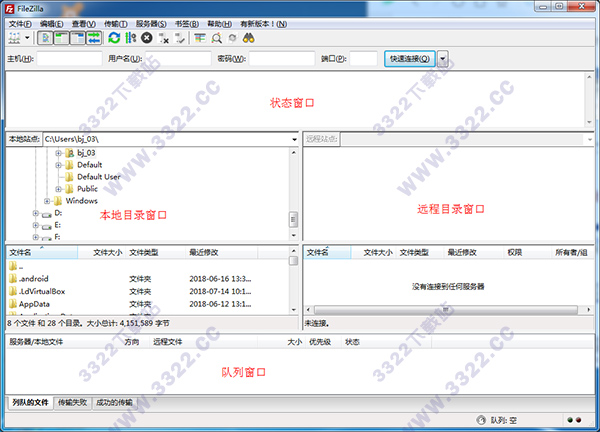Viewport: 600px width, 432px height.
Task: Search remote files with binoculars icon
Action: click(249, 38)
